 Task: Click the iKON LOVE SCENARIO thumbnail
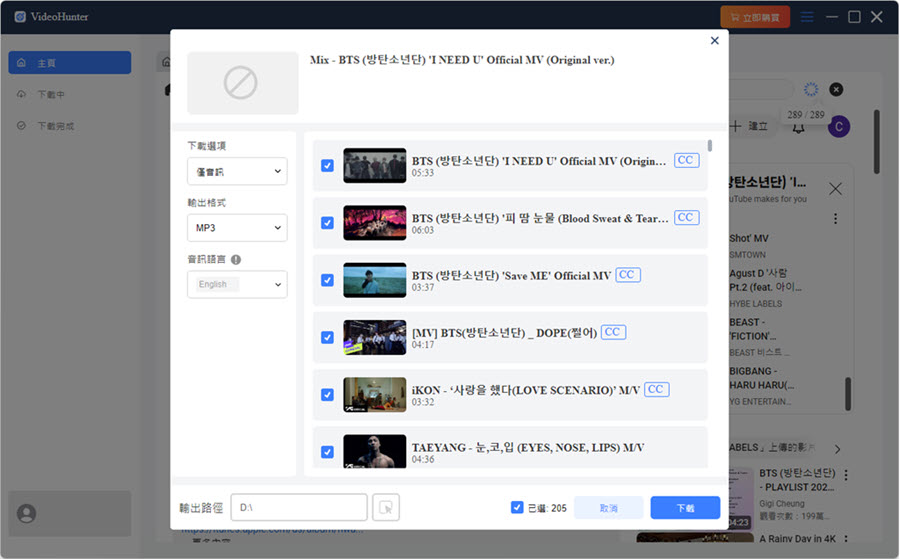click(x=374, y=395)
